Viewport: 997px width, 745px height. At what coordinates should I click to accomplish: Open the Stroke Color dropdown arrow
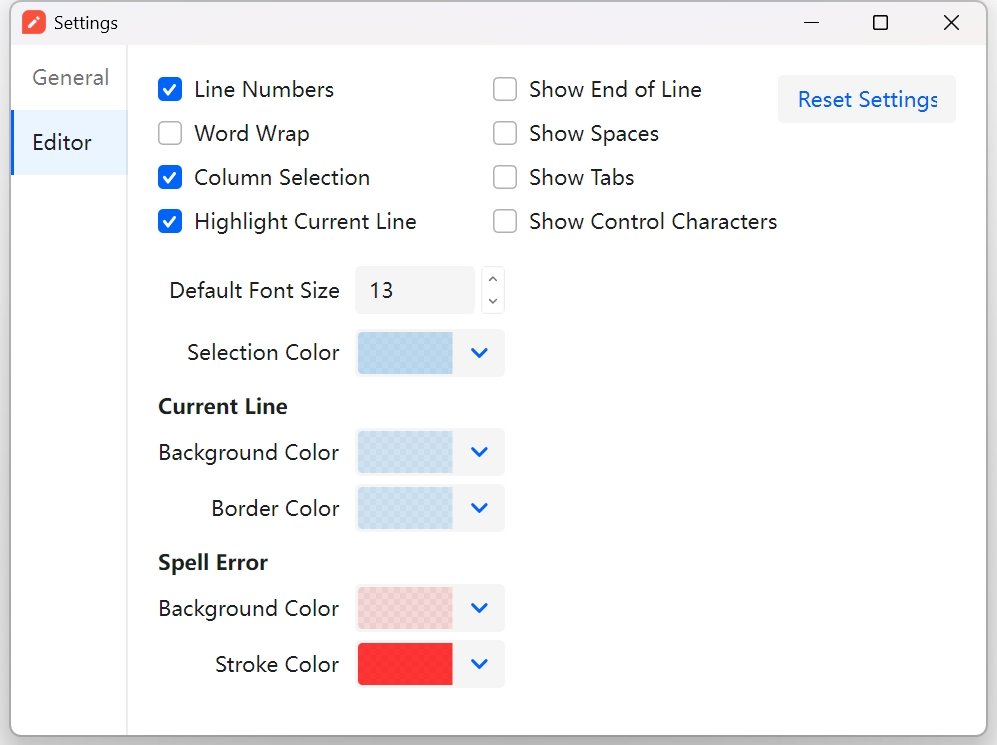click(x=479, y=664)
